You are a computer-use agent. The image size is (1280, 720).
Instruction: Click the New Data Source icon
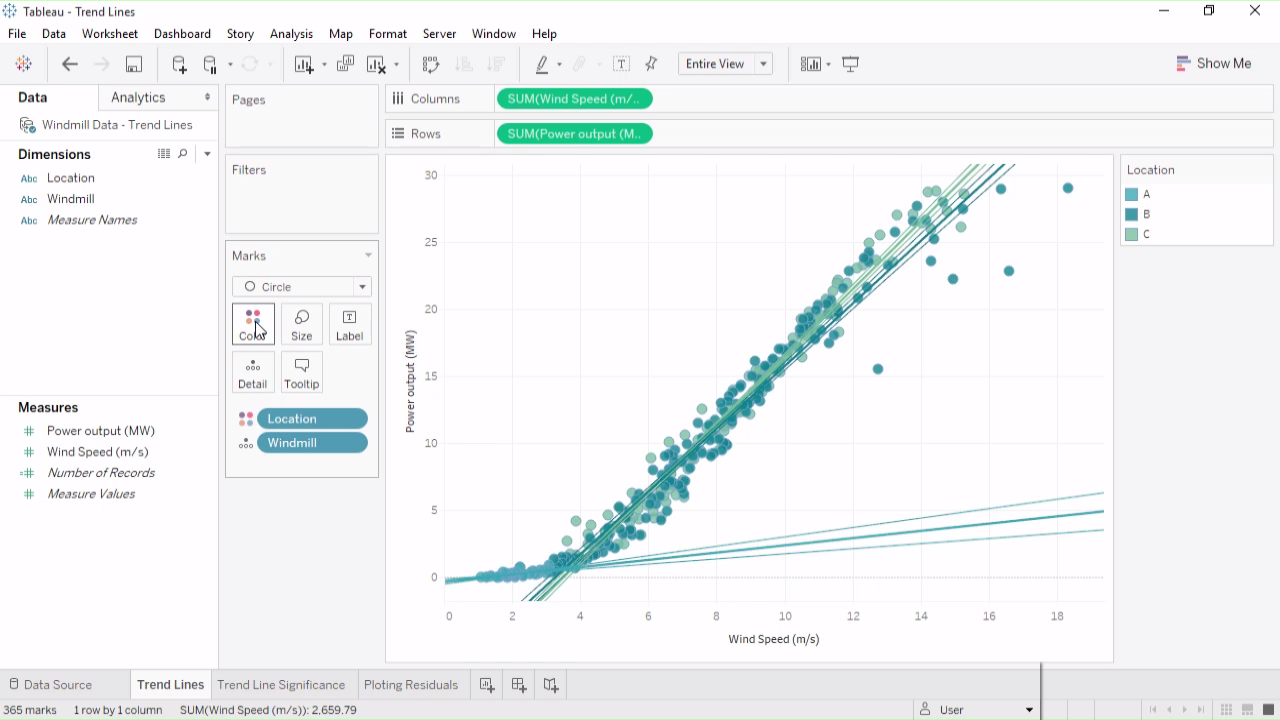(x=179, y=64)
